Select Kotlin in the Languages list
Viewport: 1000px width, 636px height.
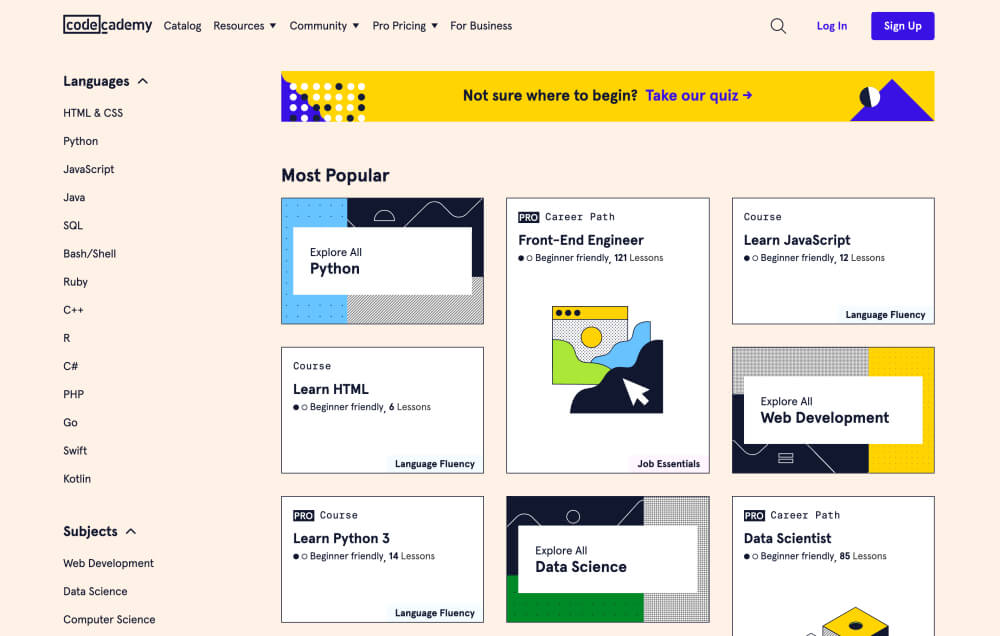click(77, 478)
